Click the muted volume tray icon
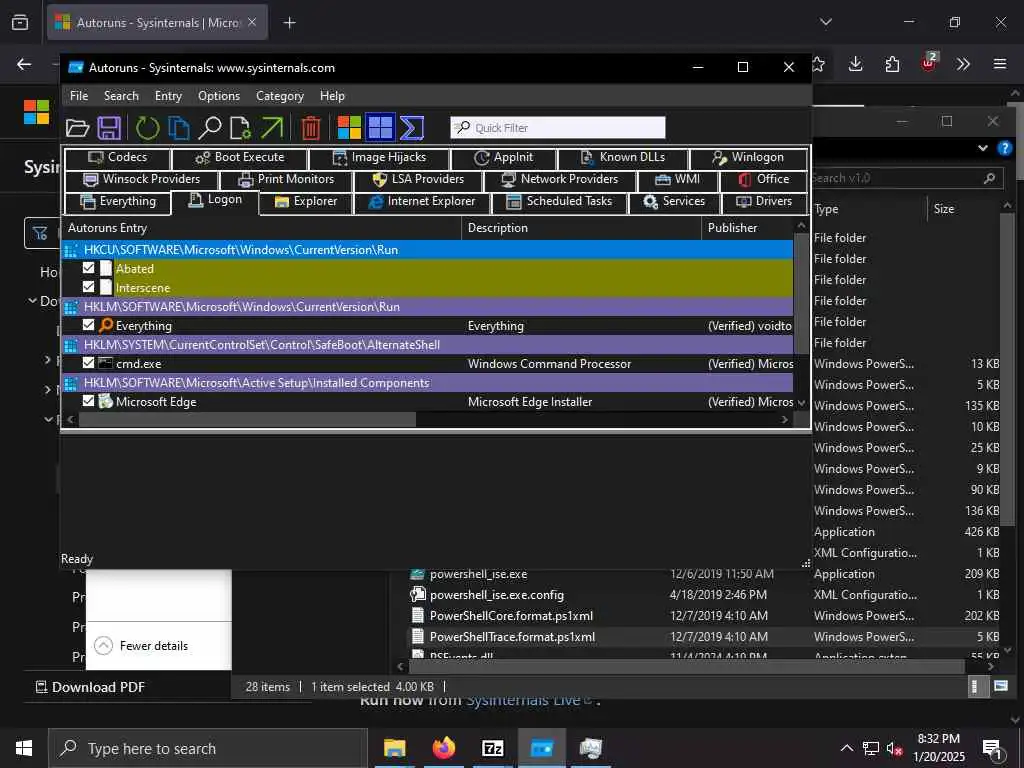 [x=894, y=749]
